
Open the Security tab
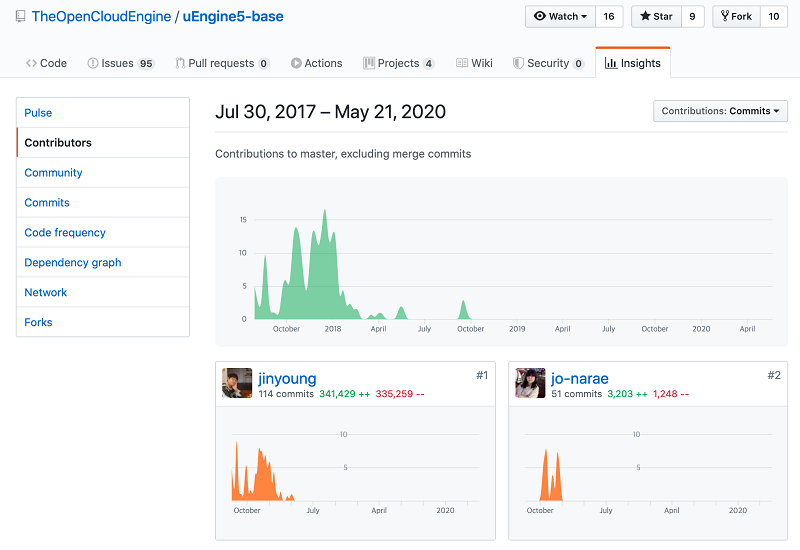click(548, 63)
